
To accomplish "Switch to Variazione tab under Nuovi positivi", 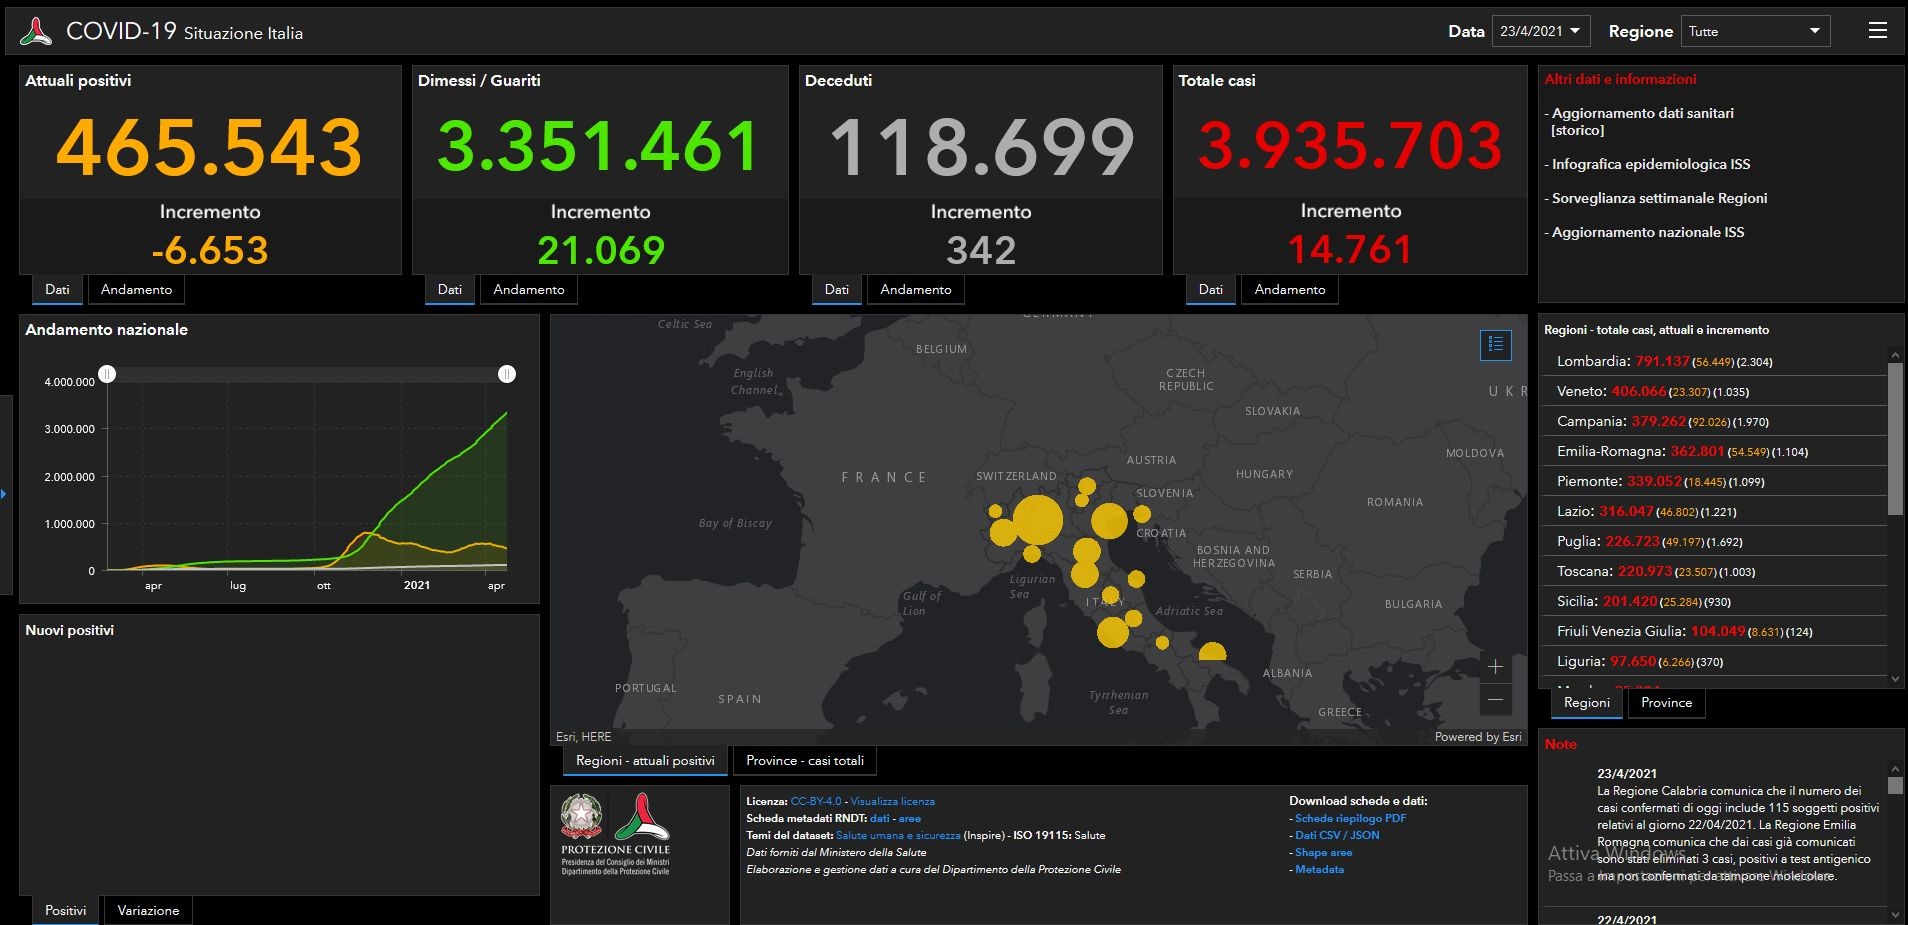I will tap(148, 911).
